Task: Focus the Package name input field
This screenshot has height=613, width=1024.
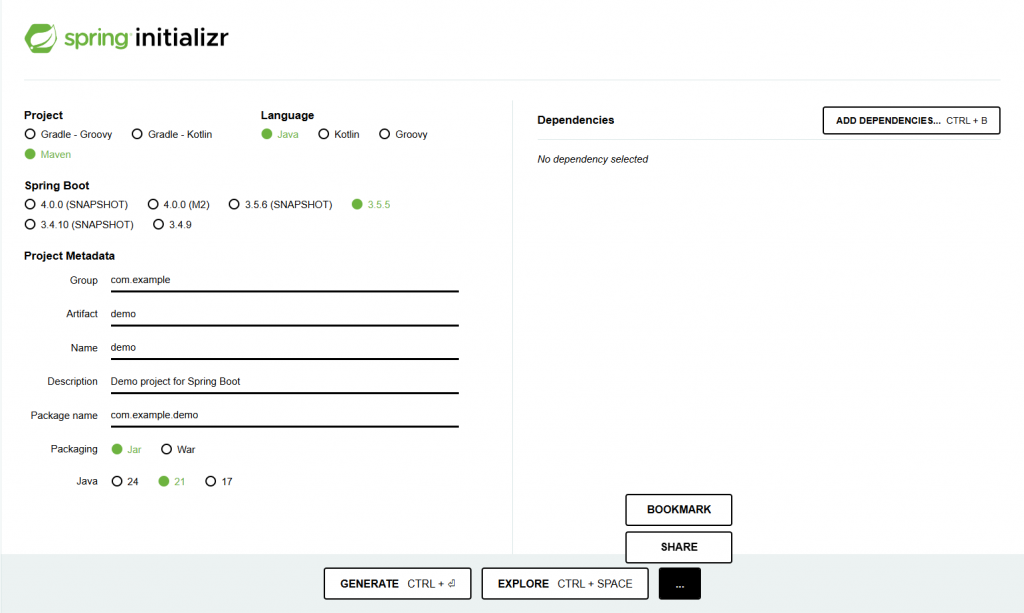Action: (284, 415)
